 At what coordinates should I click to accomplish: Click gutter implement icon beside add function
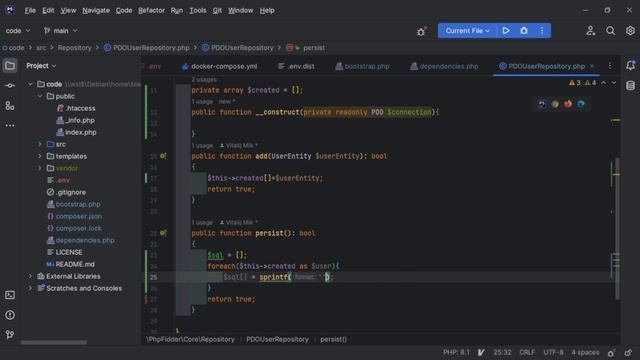coord(163,156)
